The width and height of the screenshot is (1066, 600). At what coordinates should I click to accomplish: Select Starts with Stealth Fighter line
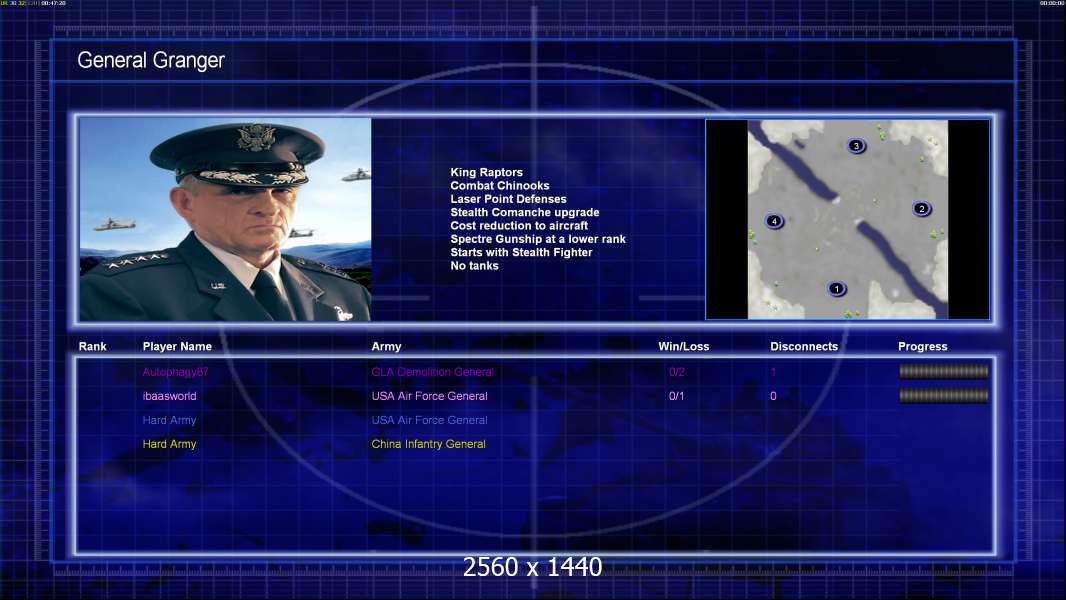pos(521,252)
